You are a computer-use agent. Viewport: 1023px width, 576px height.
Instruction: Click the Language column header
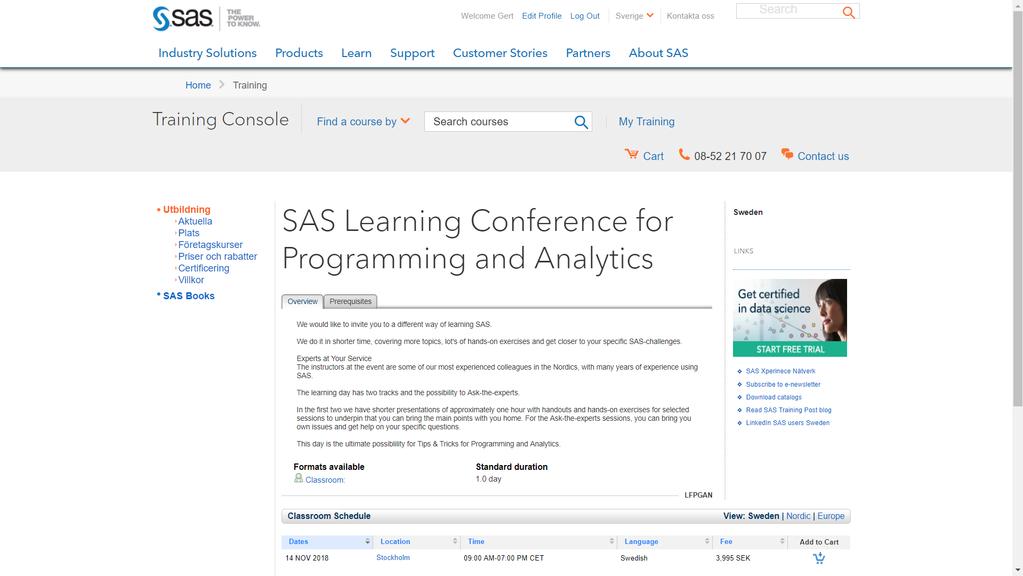pyautogui.click(x=665, y=541)
